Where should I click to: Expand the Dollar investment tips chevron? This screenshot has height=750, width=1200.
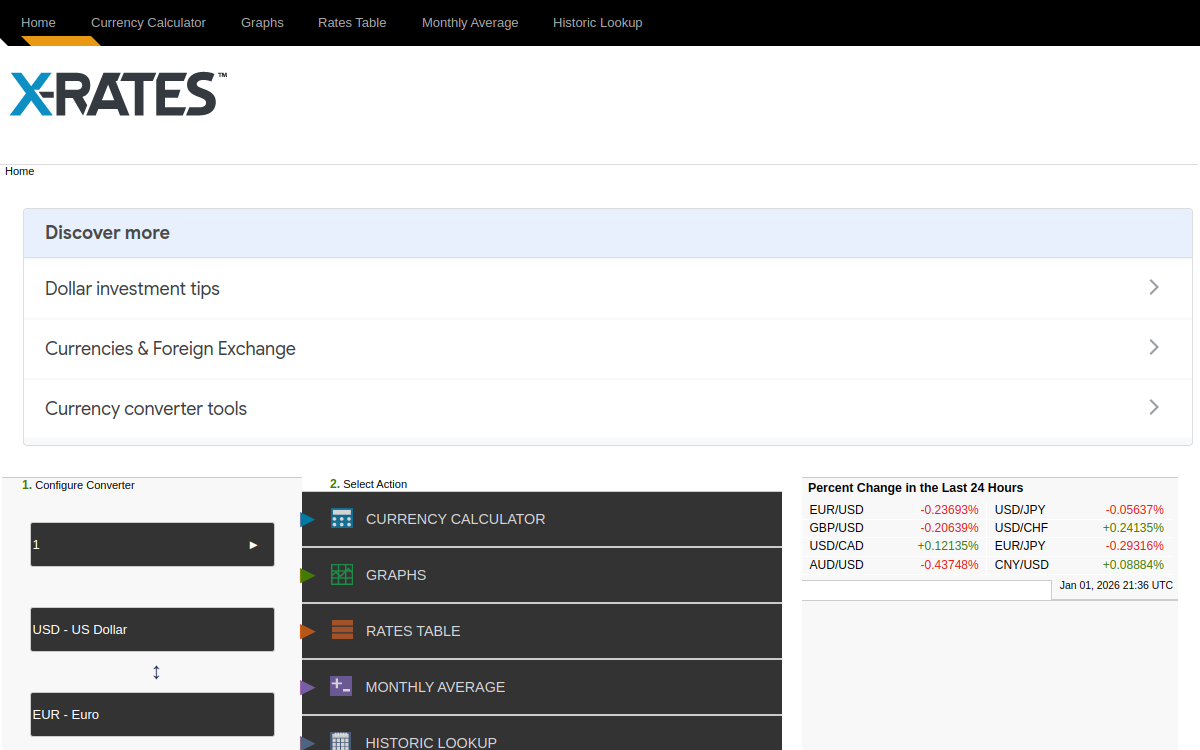coord(1154,287)
